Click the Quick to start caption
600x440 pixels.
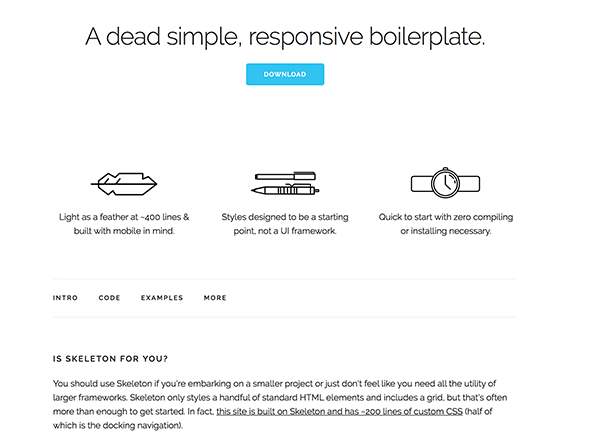446,224
